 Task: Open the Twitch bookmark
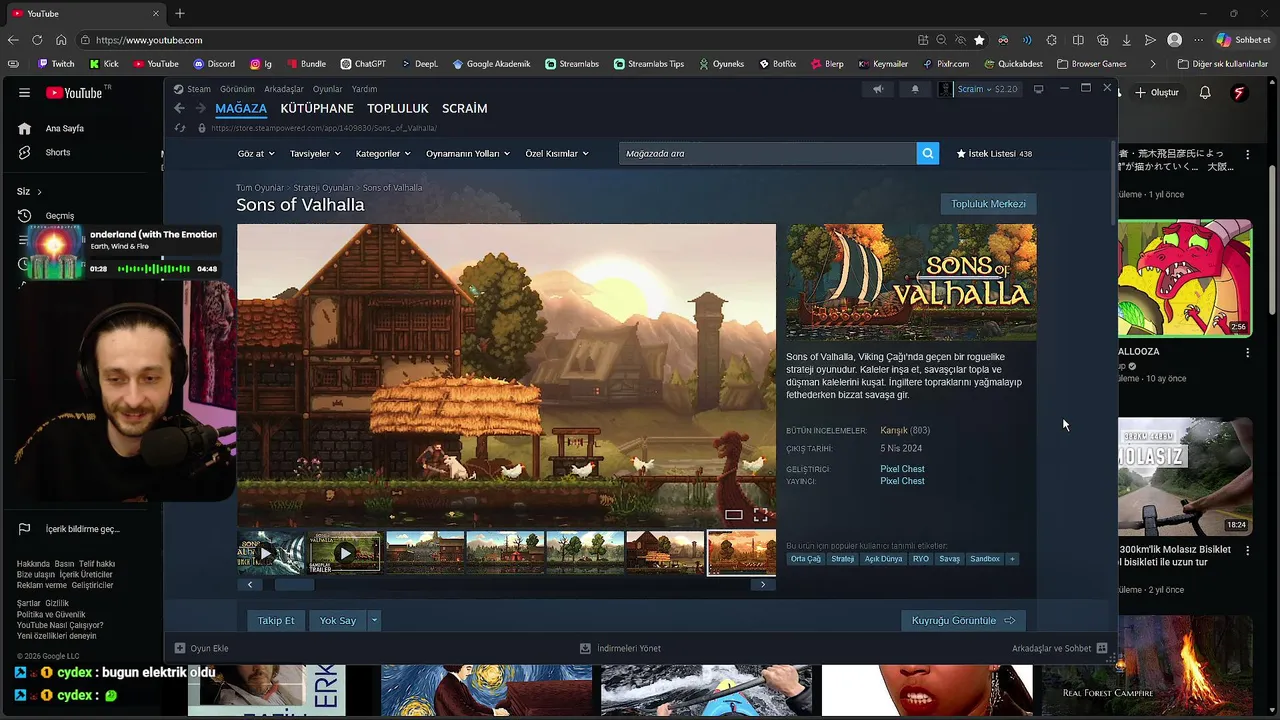tap(56, 64)
